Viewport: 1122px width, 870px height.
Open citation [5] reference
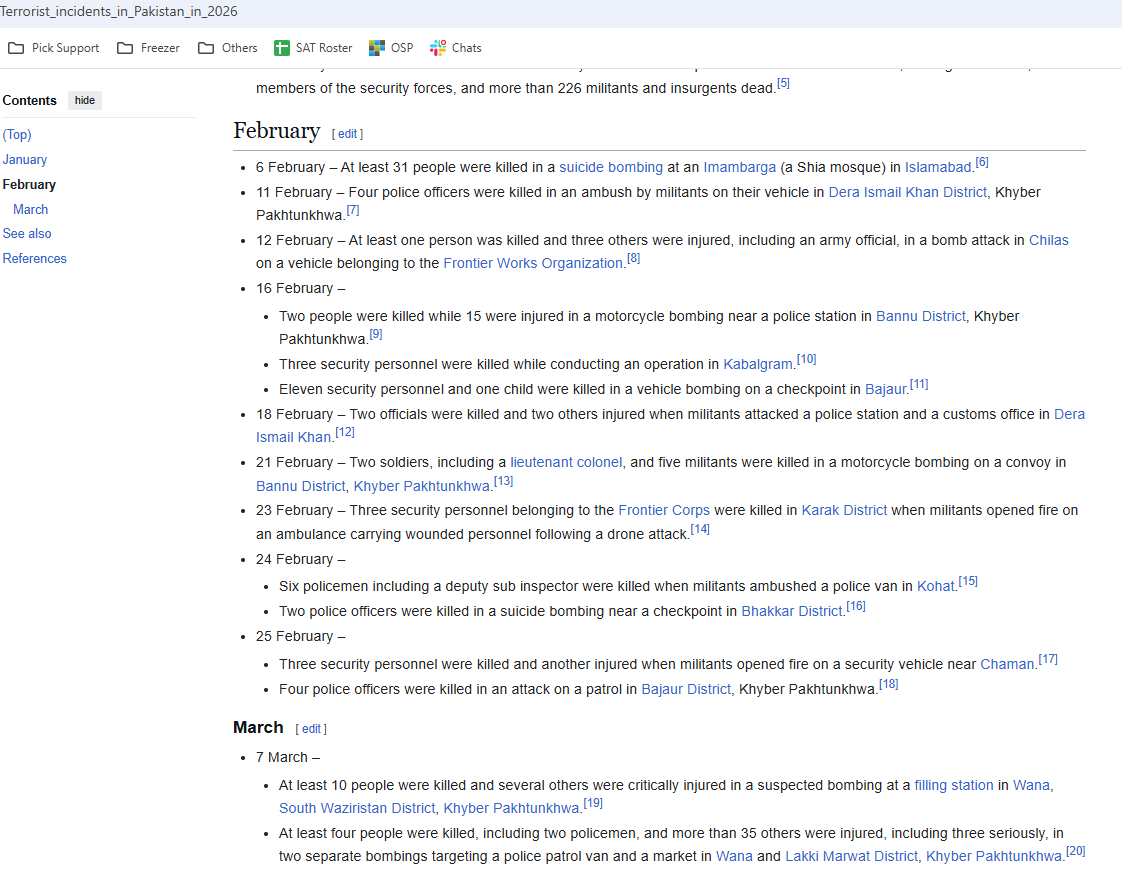click(784, 83)
